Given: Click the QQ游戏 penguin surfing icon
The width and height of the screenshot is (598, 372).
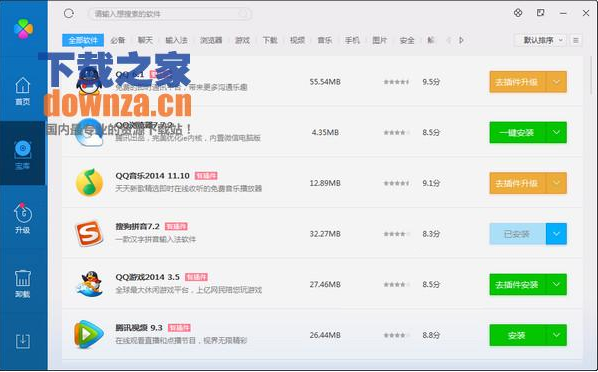Looking at the screenshot, I should [89, 284].
